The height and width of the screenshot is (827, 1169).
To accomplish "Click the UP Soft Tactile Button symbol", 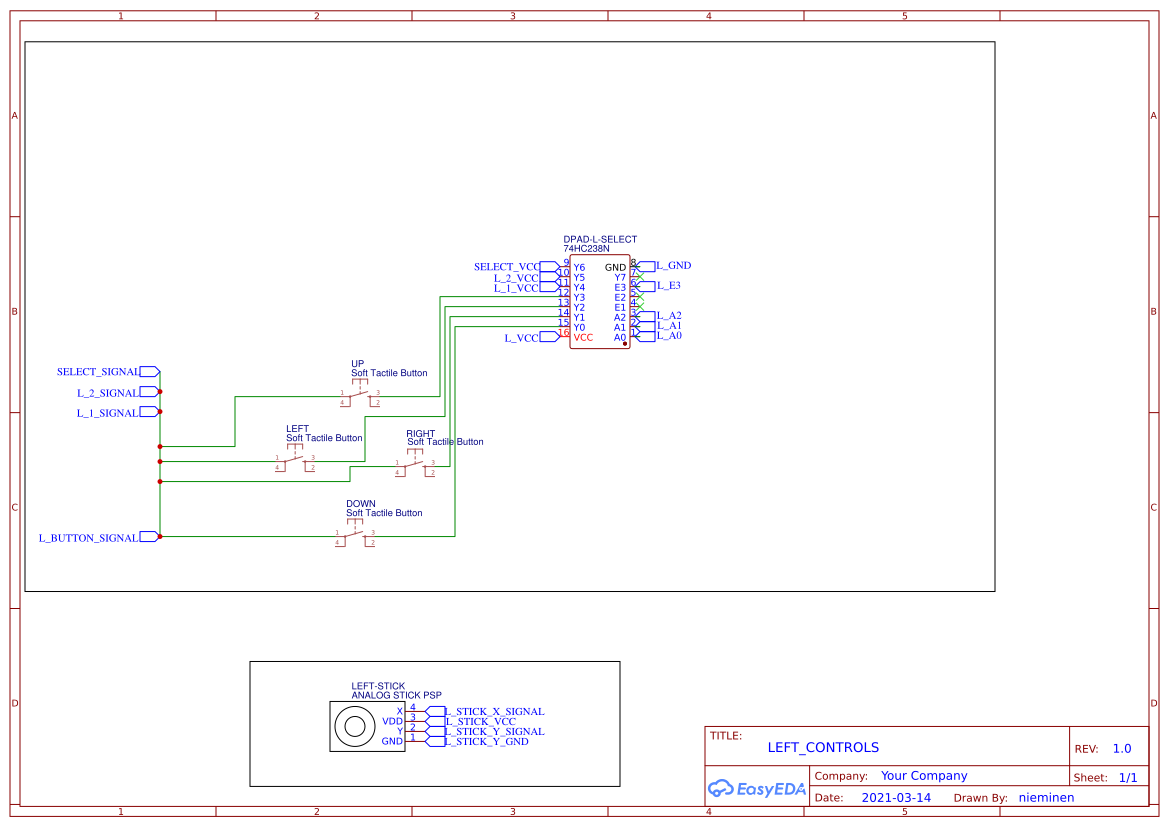I will pos(362,394).
